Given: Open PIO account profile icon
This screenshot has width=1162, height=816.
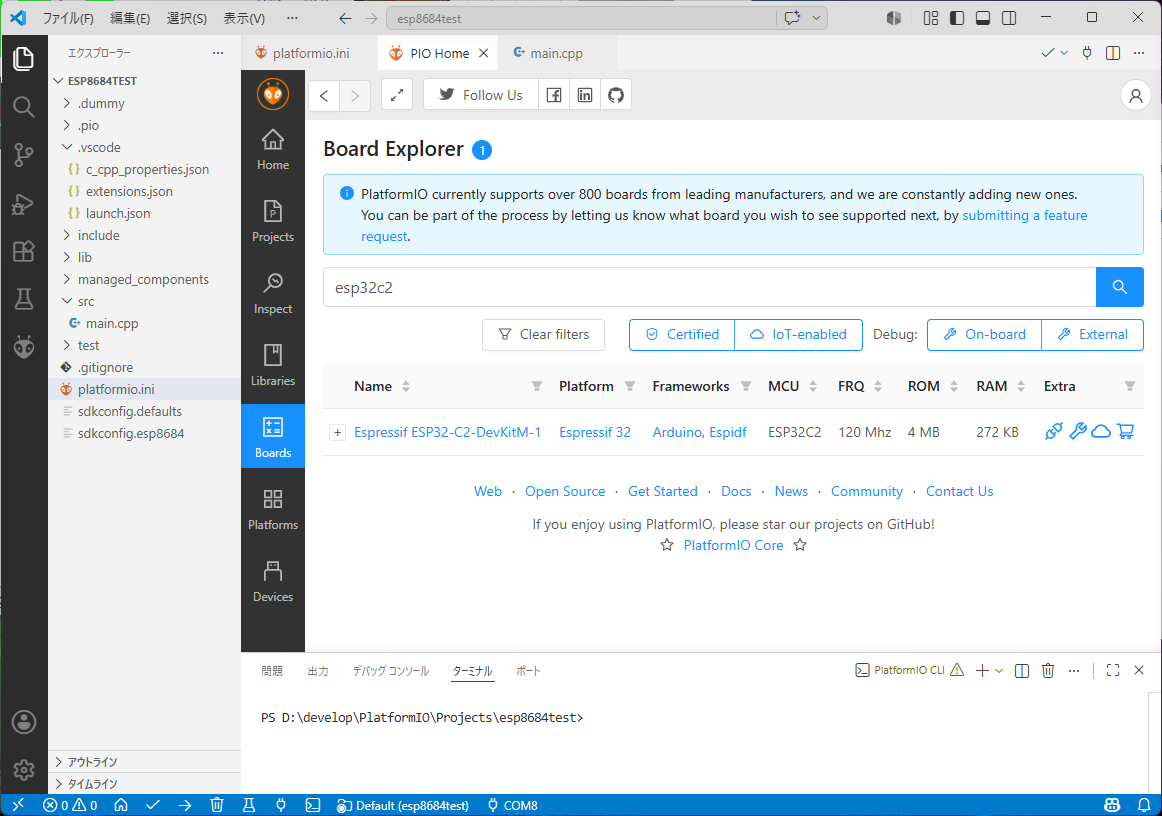Looking at the screenshot, I should [x=1135, y=95].
